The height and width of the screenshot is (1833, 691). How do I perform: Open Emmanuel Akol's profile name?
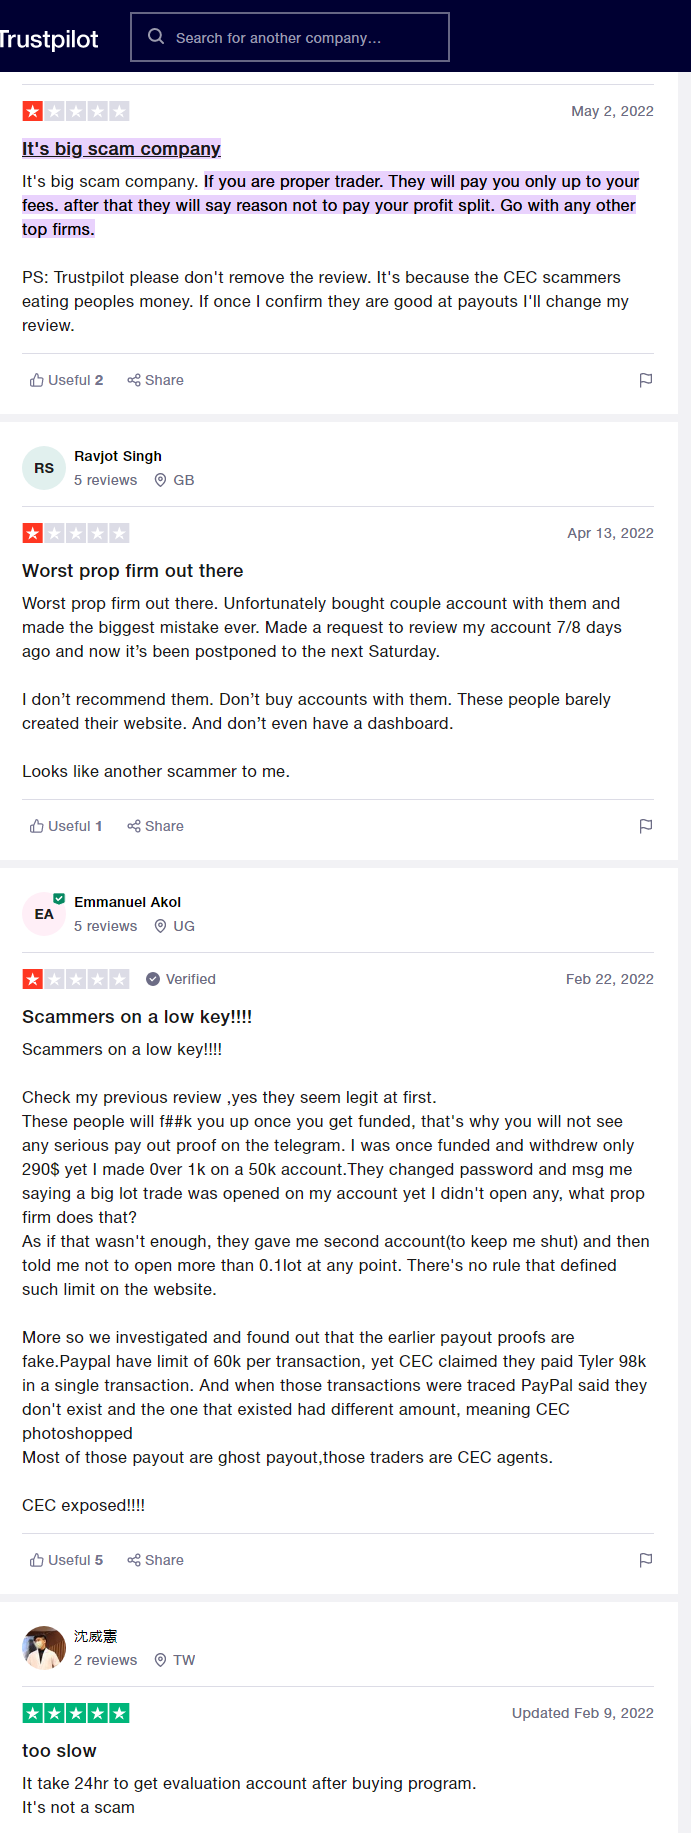pos(127,902)
